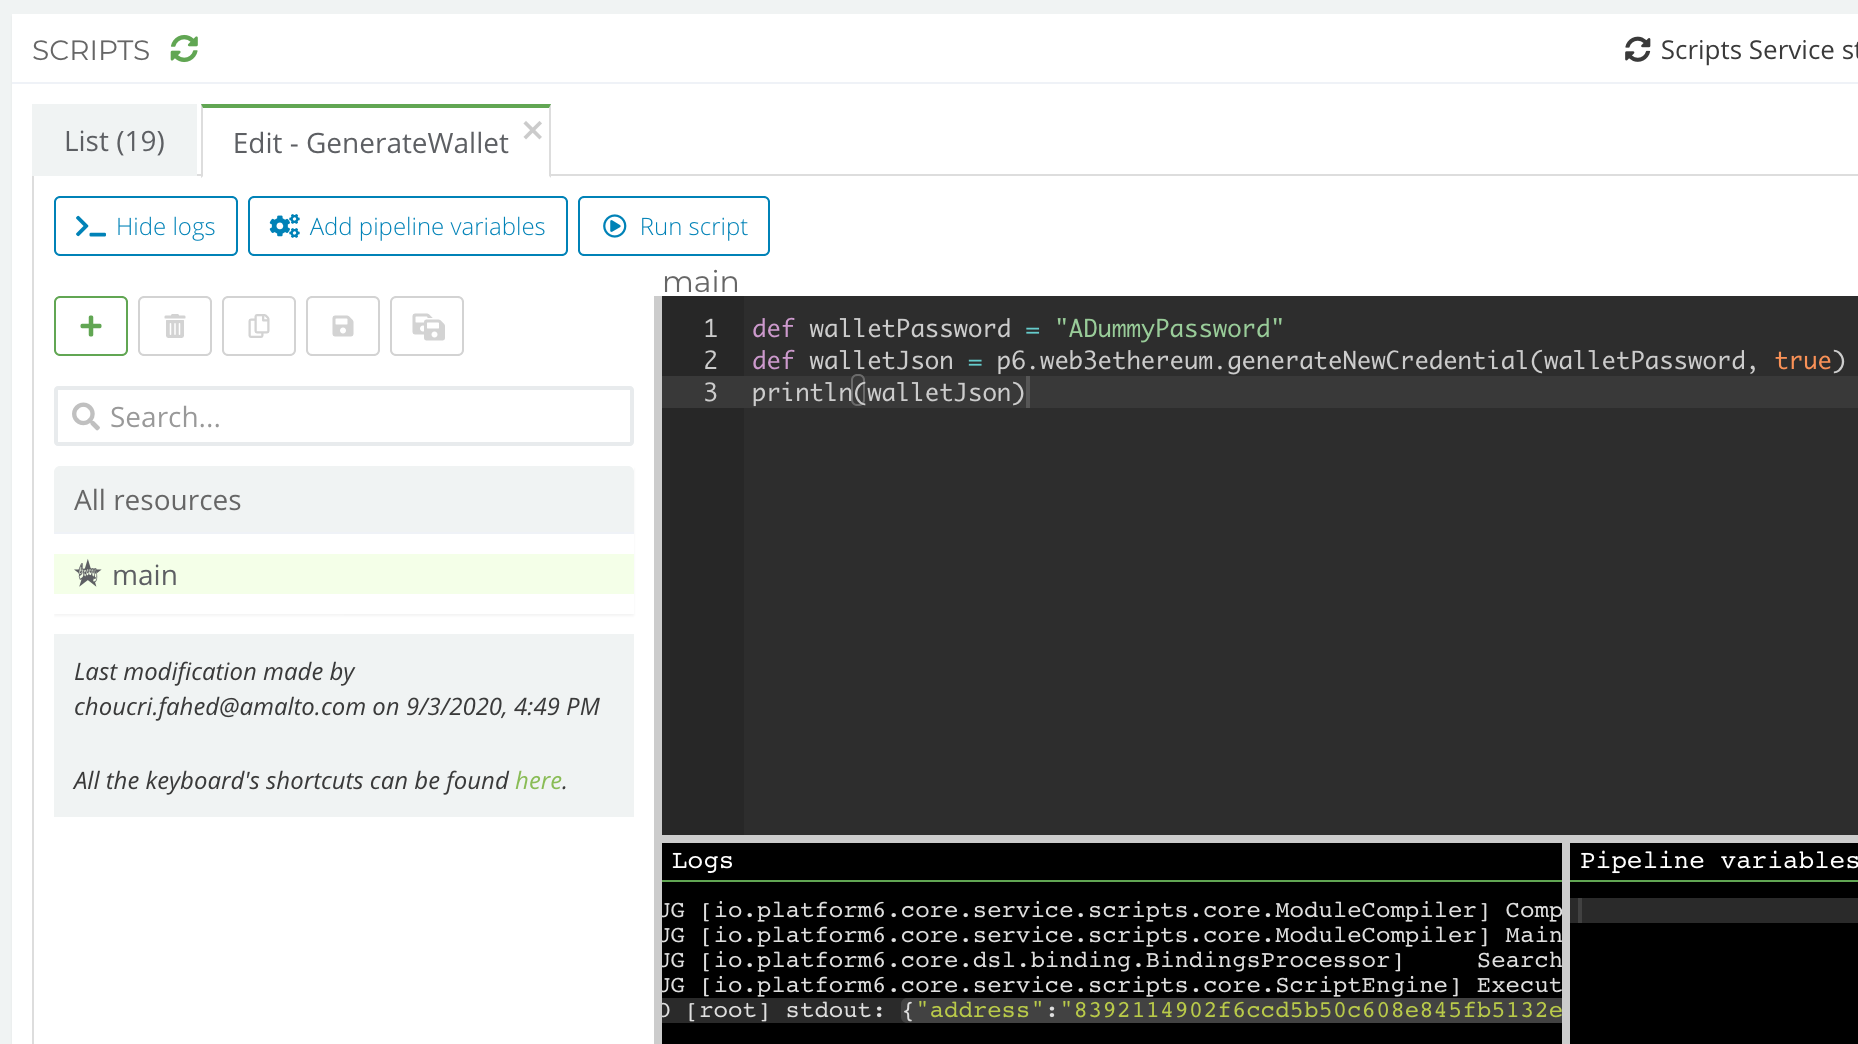The width and height of the screenshot is (1858, 1044).
Task: Click inside the Search field
Action: [300, 416]
